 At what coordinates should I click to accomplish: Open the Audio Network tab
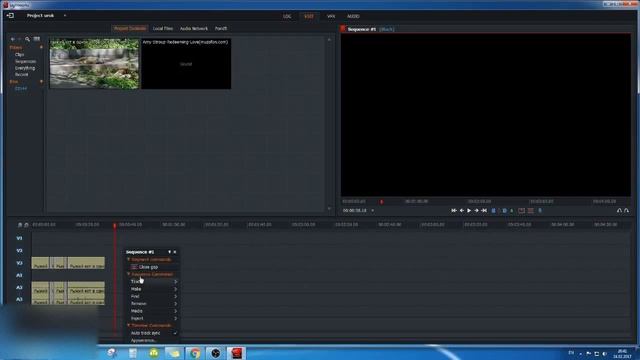click(194, 29)
